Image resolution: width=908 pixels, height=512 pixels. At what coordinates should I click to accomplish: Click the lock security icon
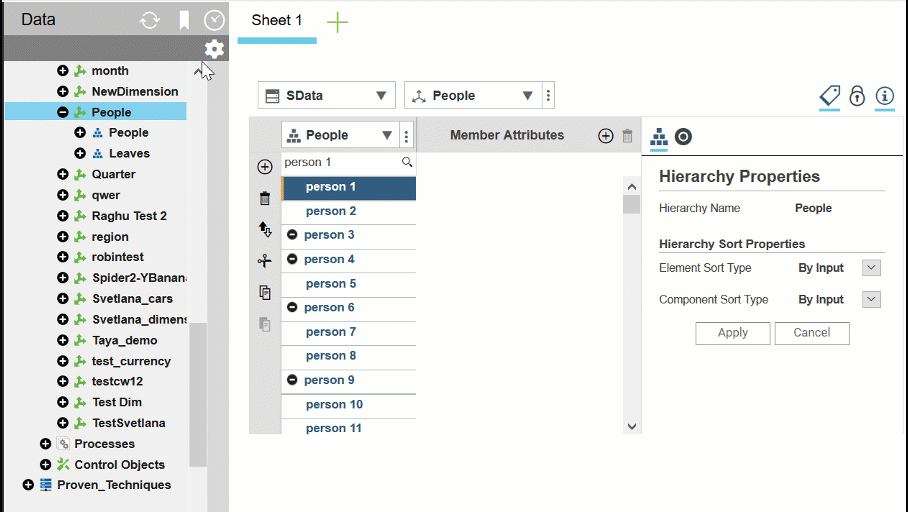pos(857,96)
